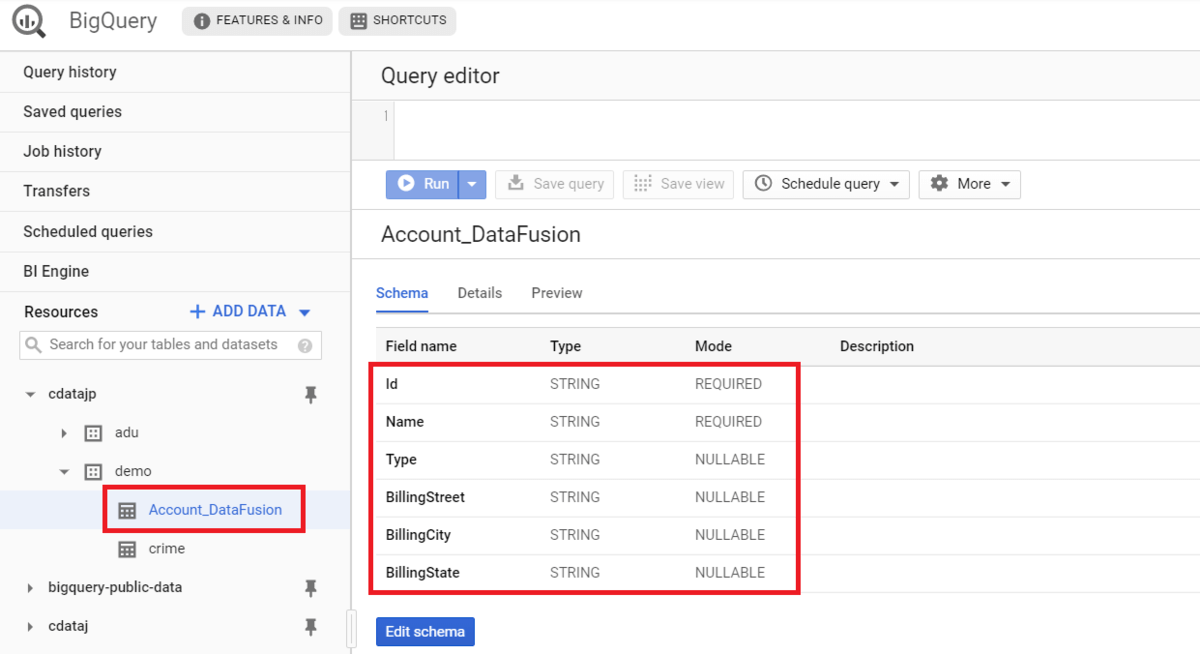Image resolution: width=1200 pixels, height=654 pixels.
Task: Expand the adu dataset node
Action: click(64, 433)
